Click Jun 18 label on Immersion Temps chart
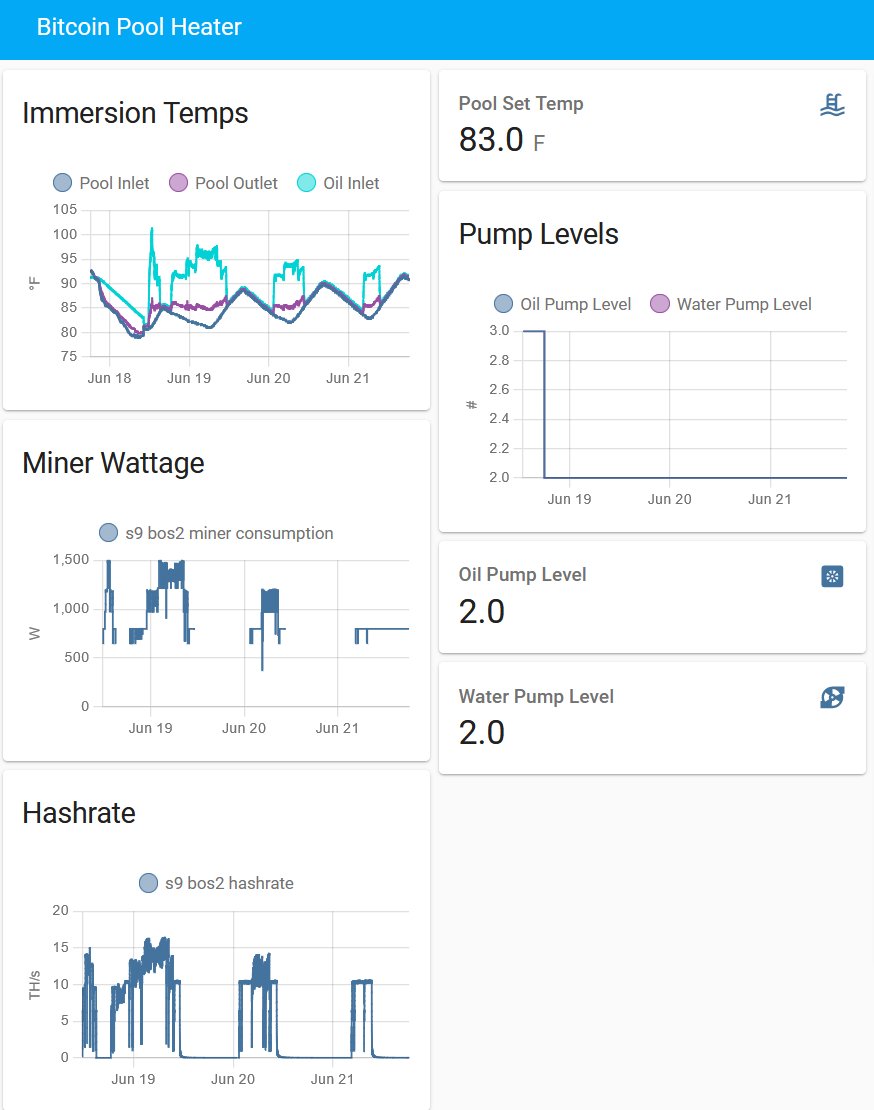This screenshot has width=874, height=1110. coord(110,378)
